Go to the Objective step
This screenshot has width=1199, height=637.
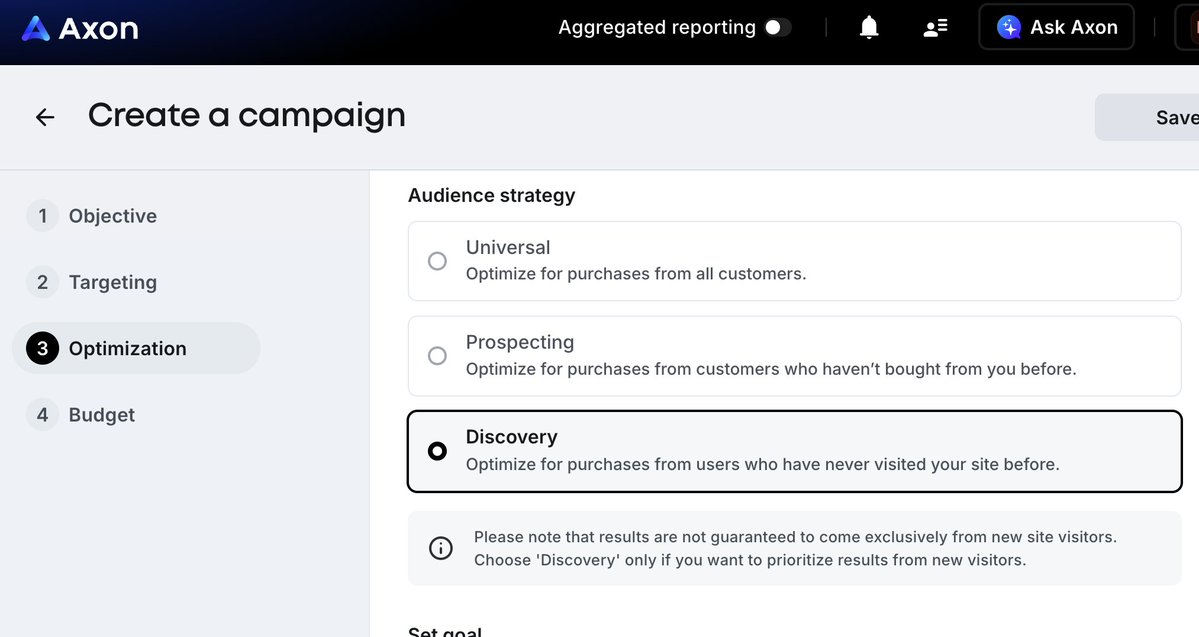coord(112,216)
